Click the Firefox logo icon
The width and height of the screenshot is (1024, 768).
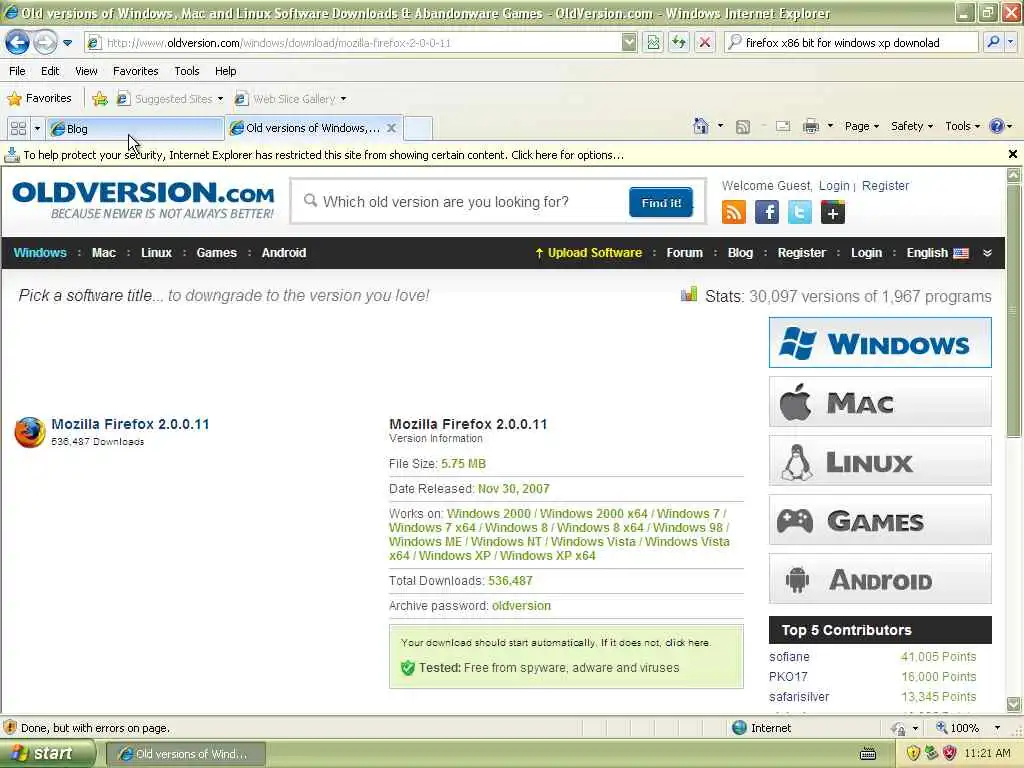pyautogui.click(x=30, y=432)
